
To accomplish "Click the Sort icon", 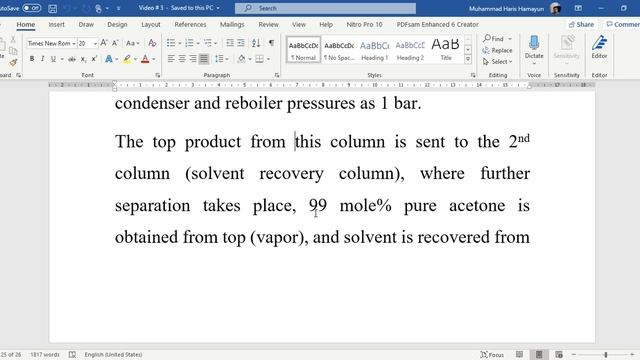I will (256, 43).
